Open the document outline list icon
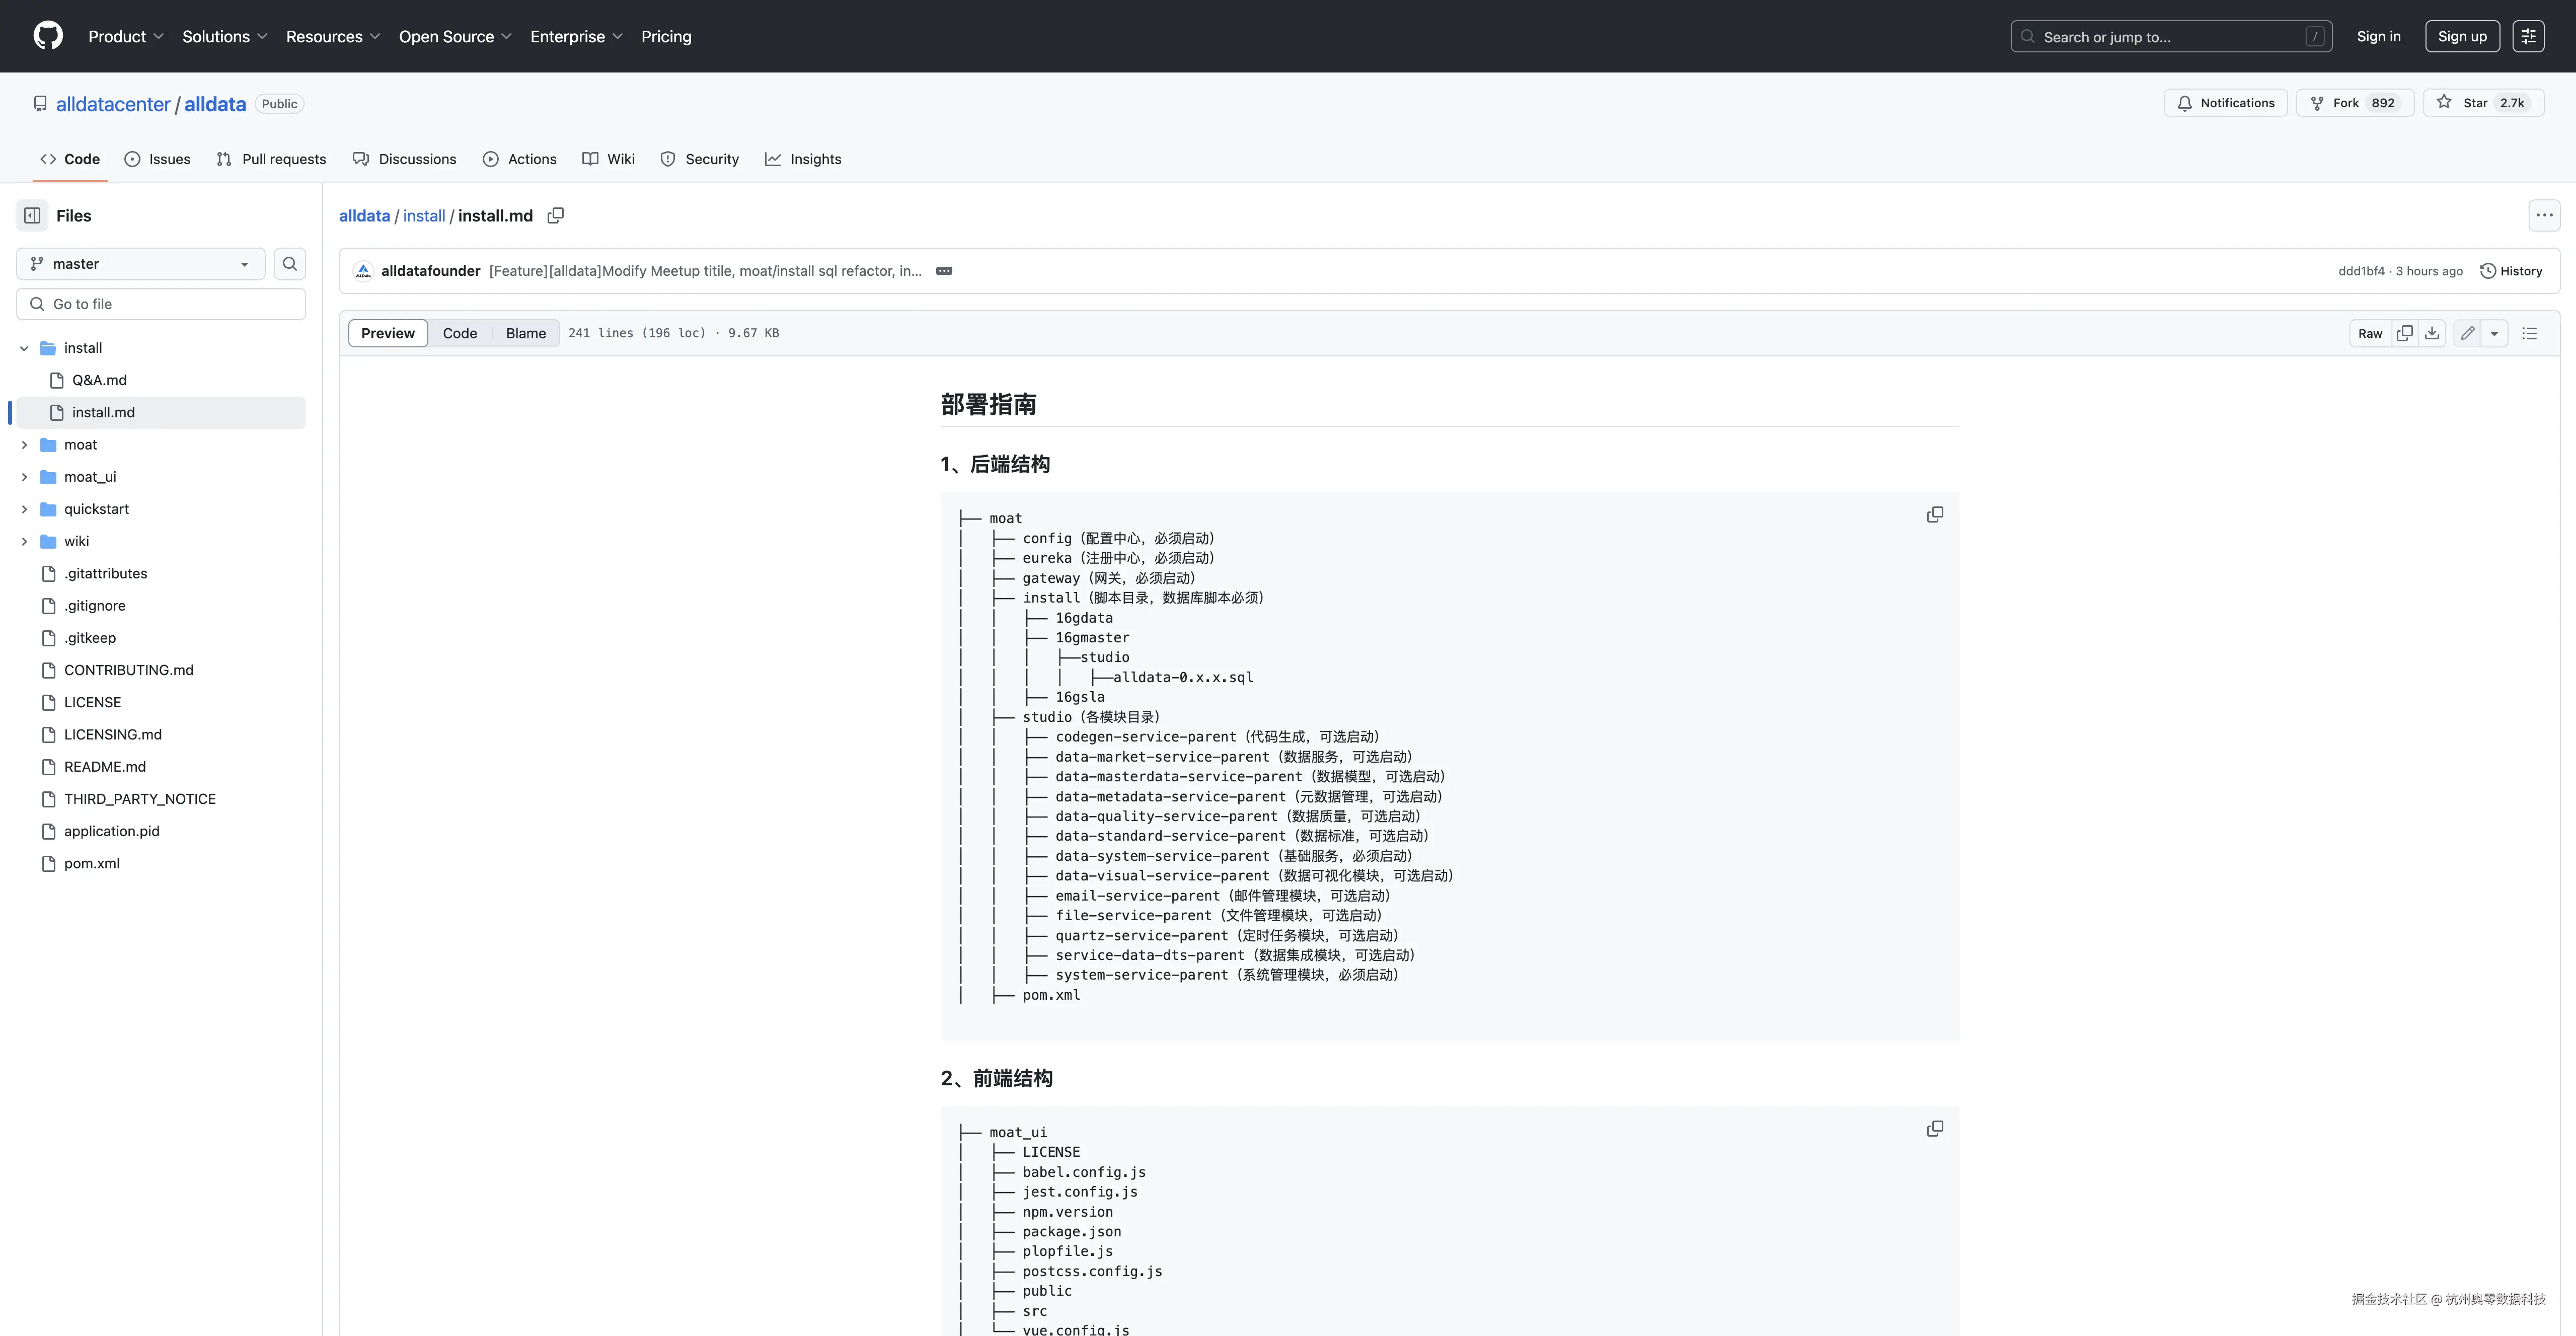This screenshot has height=1336, width=2576. [2530, 333]
